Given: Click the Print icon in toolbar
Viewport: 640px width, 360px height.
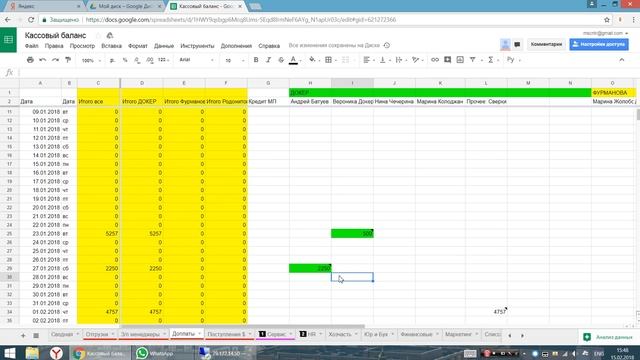Looking at the screenshot, I should [x=30, y=60].
